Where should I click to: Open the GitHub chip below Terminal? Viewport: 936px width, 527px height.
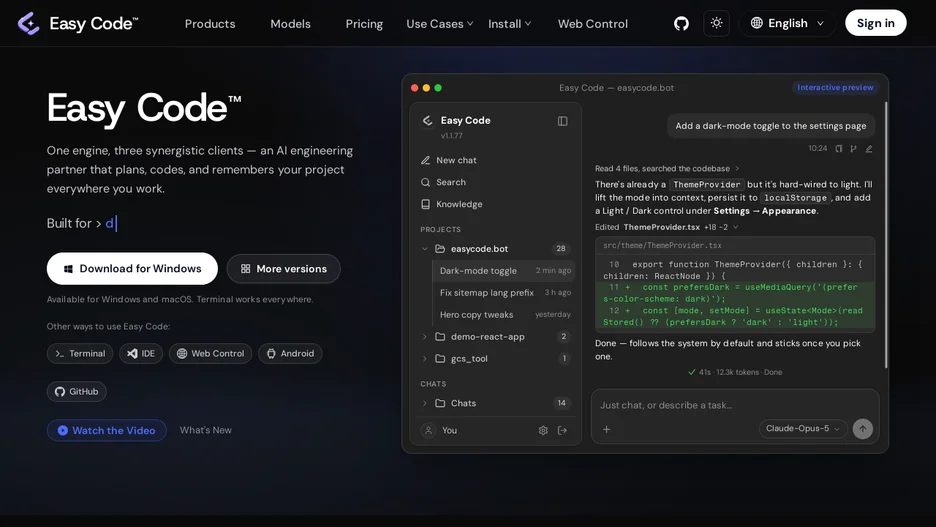(x=76, y=392)
